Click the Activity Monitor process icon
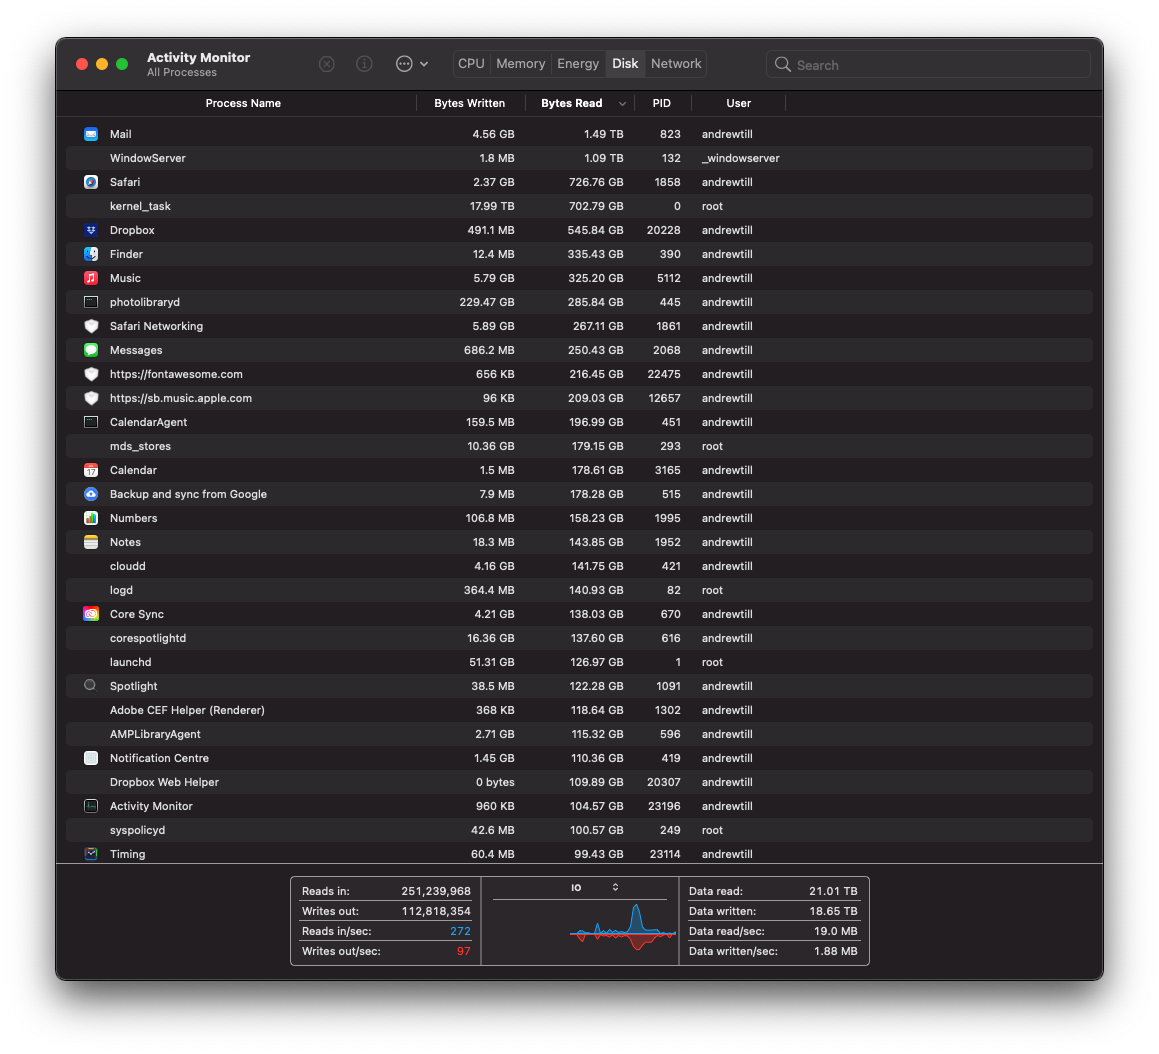 [91, 806]
